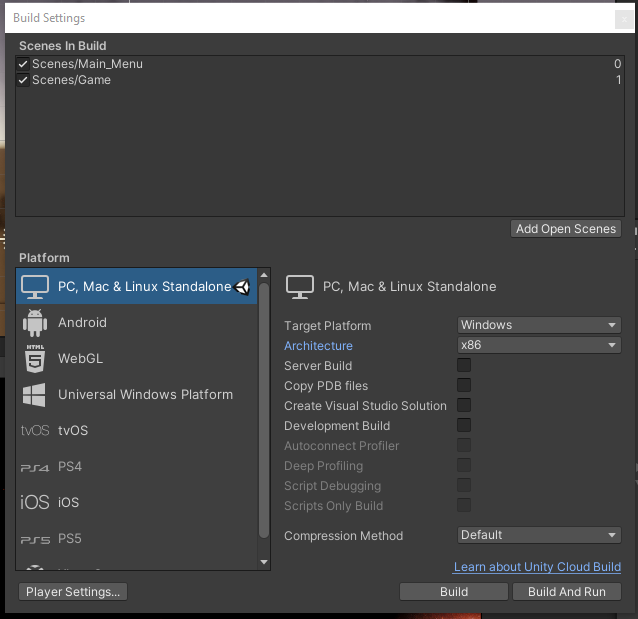This screenshot has height=619, width=638.
Task: Click the Target Platform label
Action: [x=328, y=326]
